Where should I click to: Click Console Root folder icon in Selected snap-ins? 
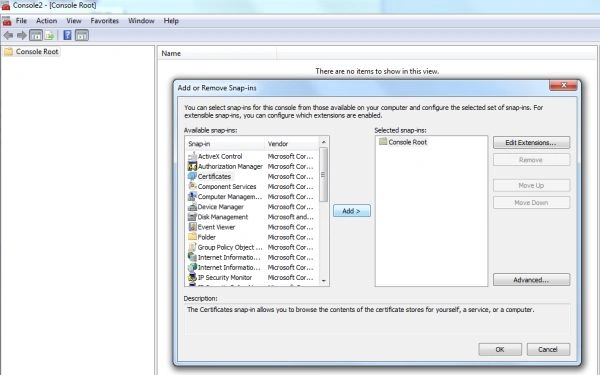click(x=383, y=142)
